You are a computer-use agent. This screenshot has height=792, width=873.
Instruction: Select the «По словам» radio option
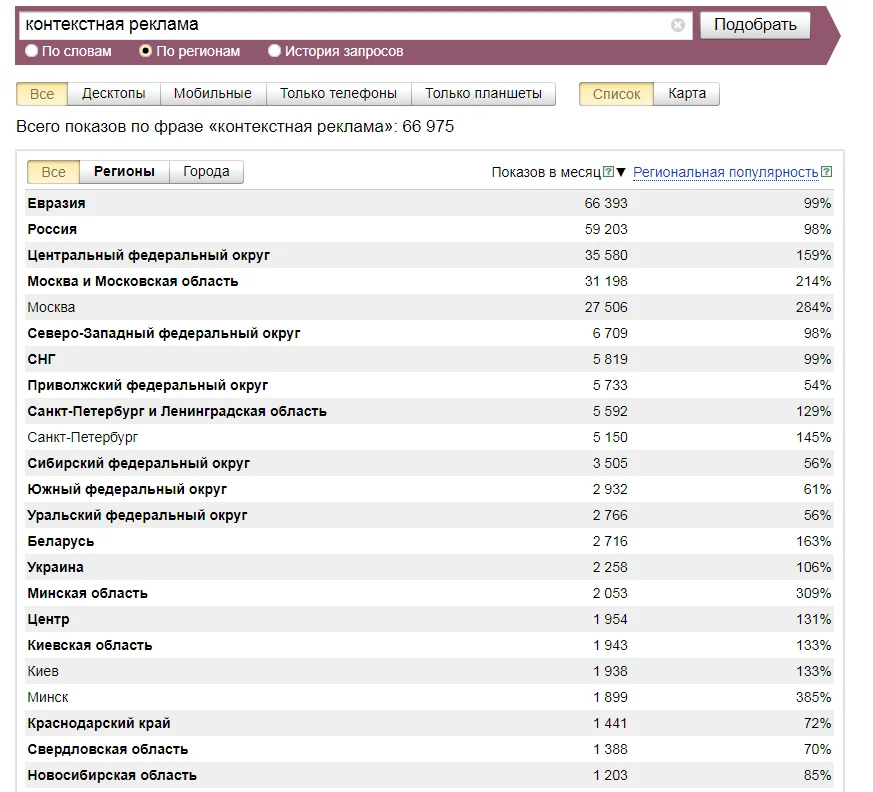click(33, 48)
